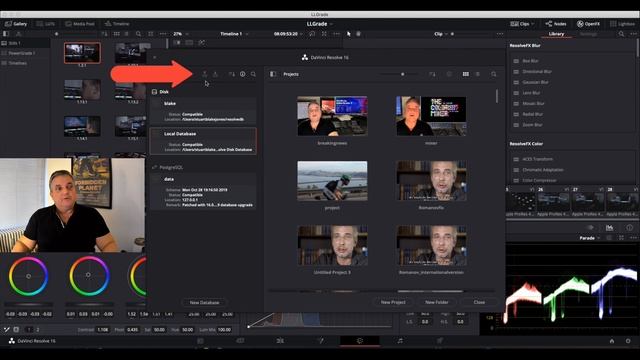Click the Contrast value field
The width and height of the screenshot is (640, 360).
point(102,329)
